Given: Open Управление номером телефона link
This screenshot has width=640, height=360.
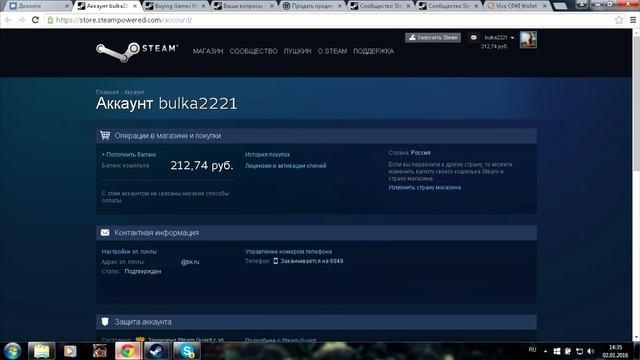Looking at the screenshot, I should pyautogui.click(x=289, y=251).
